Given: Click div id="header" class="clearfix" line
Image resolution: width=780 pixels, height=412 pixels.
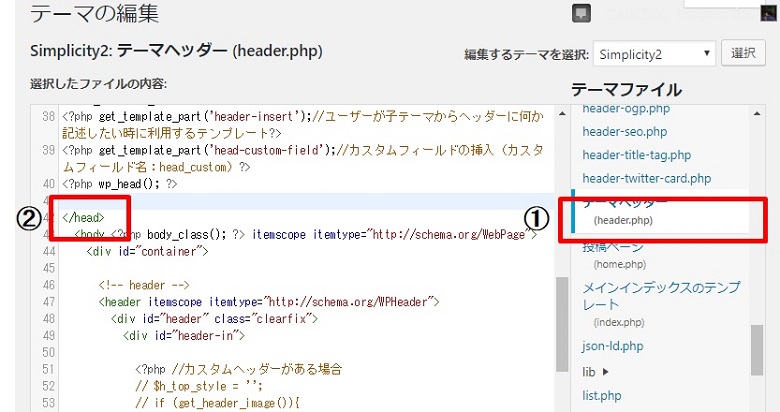Looking at the screenshot, I should pos(214,318).
